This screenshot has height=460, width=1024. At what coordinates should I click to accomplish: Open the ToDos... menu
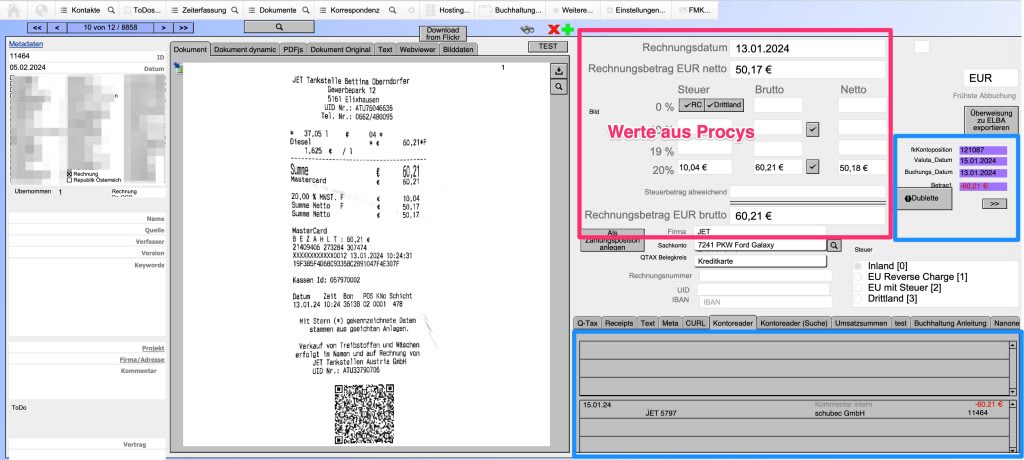pos(142,10)
